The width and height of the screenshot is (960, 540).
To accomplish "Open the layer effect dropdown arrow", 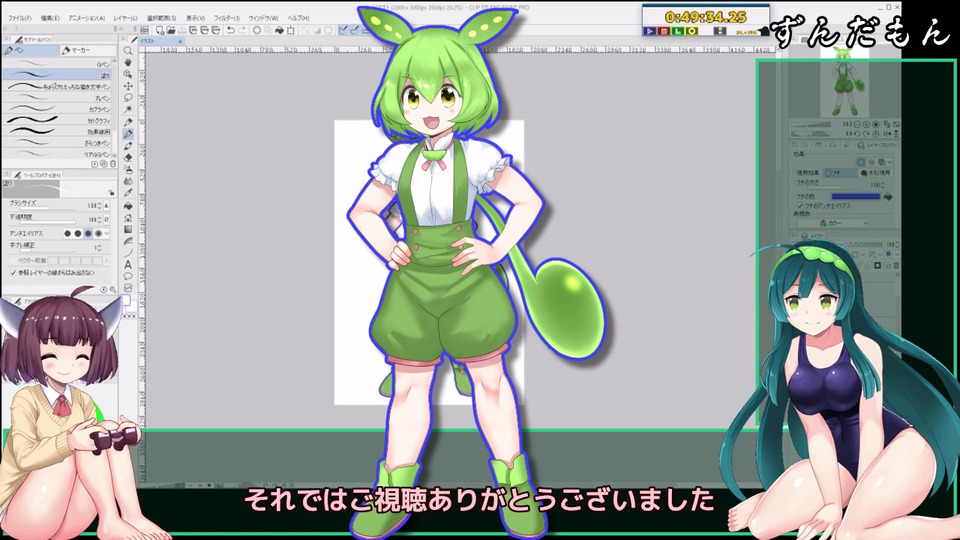I will pyautogui.click(x=890, y=162).
